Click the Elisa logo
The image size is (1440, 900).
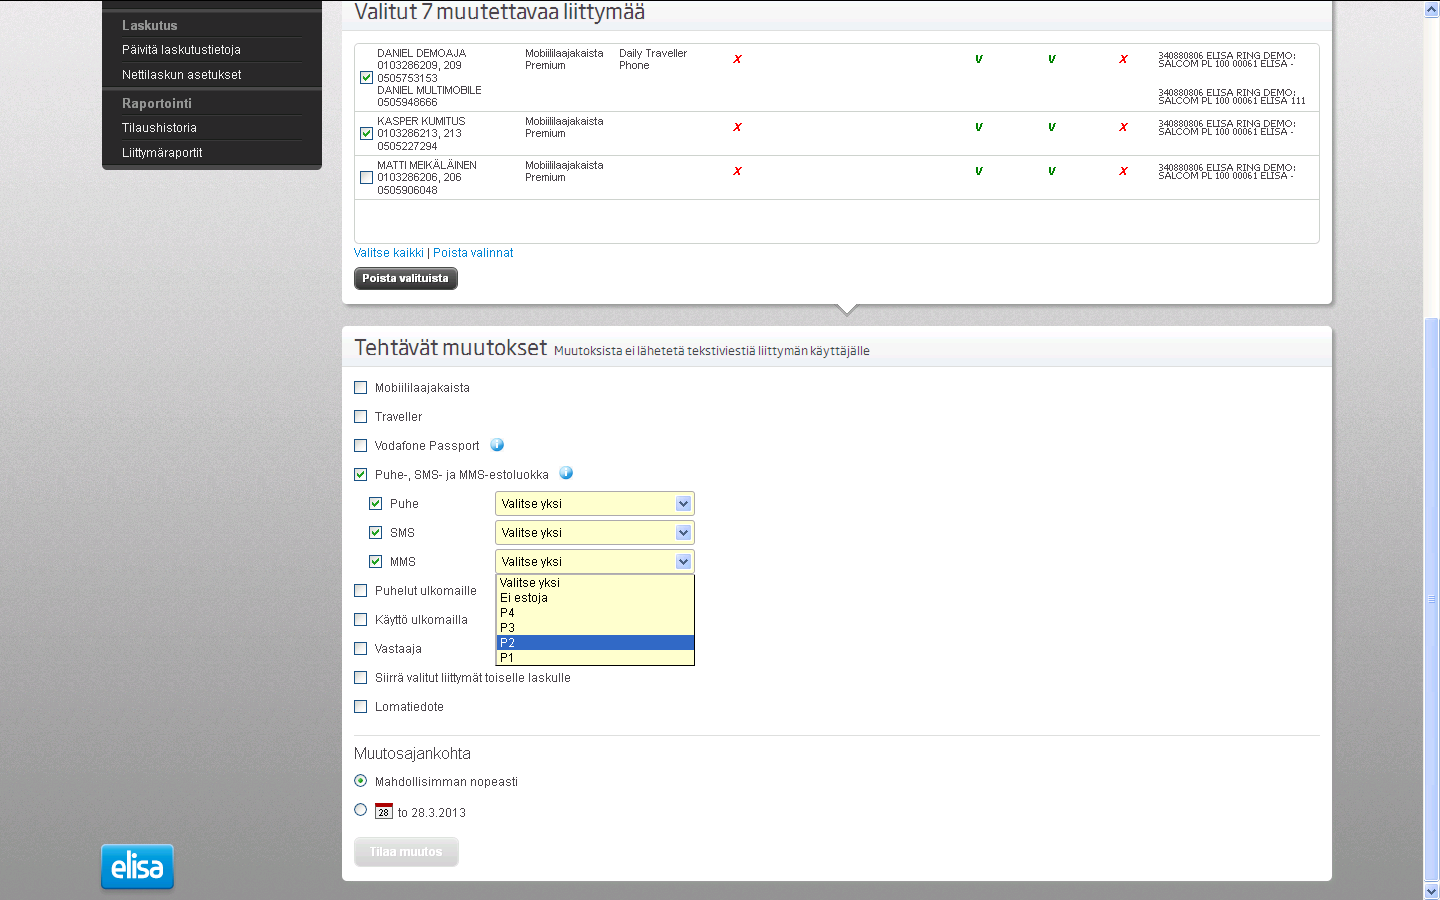137,866
